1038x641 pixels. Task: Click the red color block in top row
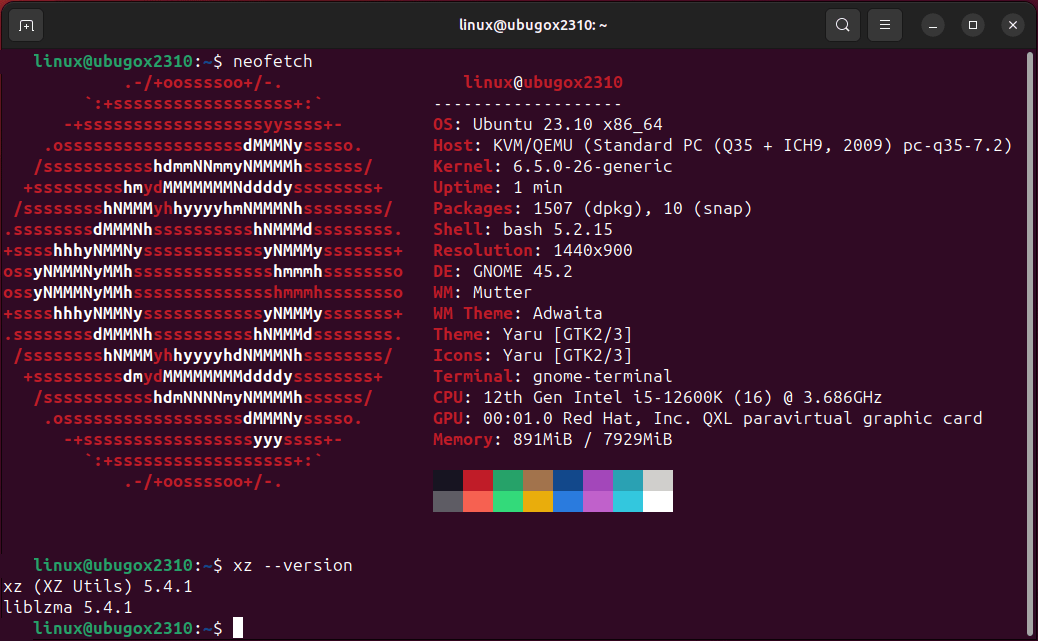point(478,480)
